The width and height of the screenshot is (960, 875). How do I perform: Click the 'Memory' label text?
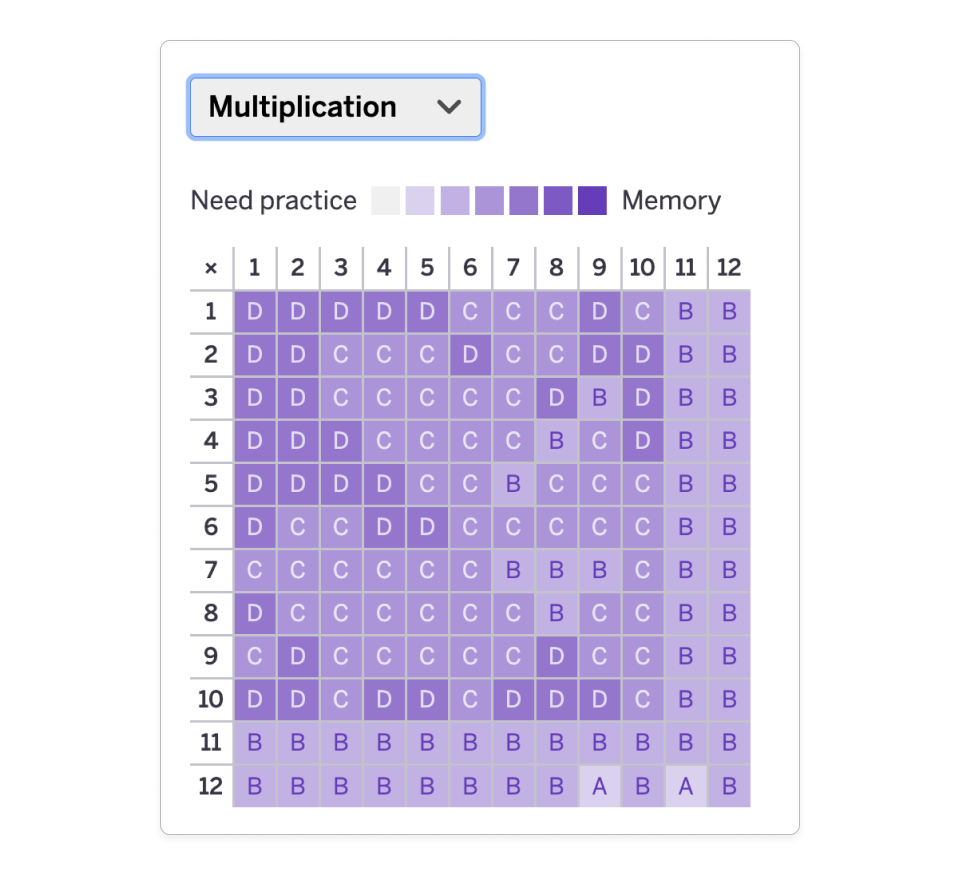pyautogui.click(x=671, y=200)
